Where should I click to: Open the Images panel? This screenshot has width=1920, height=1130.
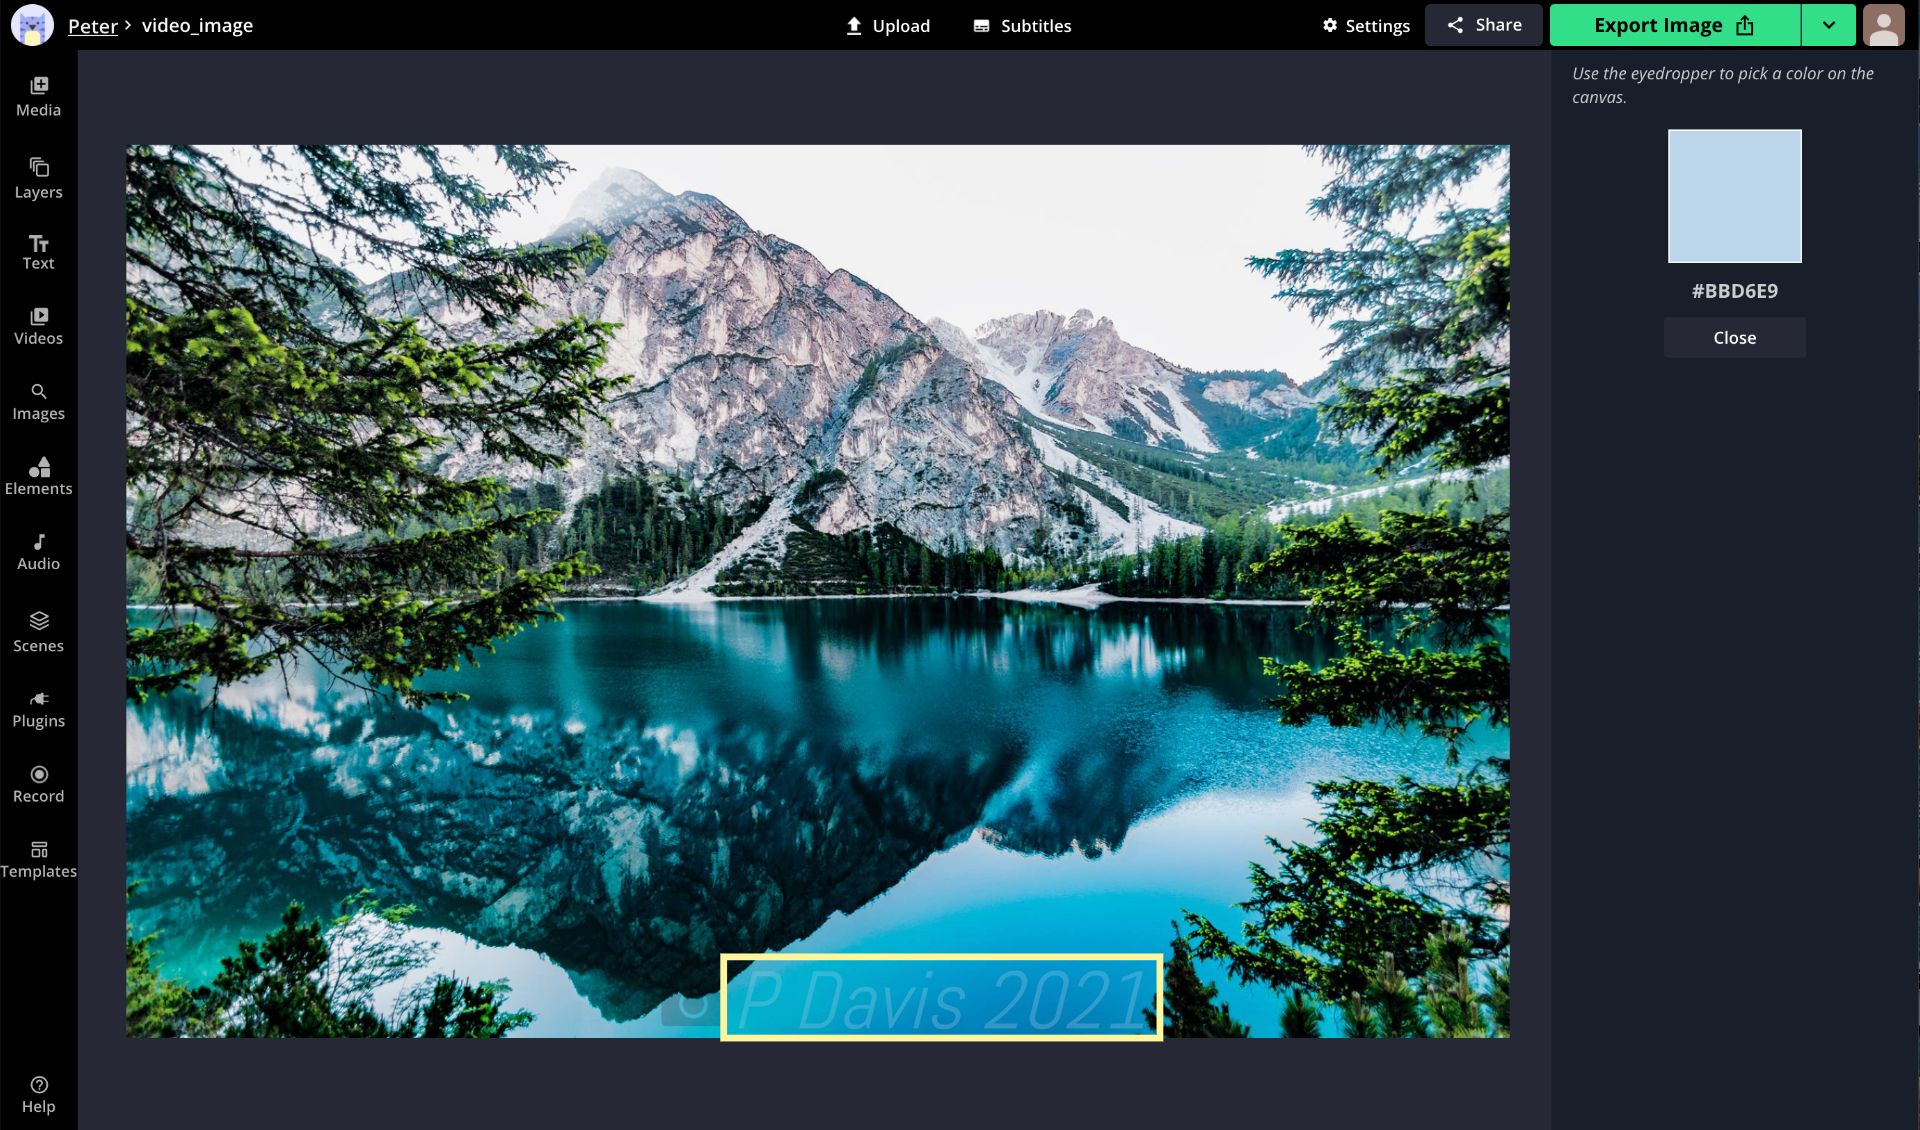pyautogui.click(x=38, y=401)
